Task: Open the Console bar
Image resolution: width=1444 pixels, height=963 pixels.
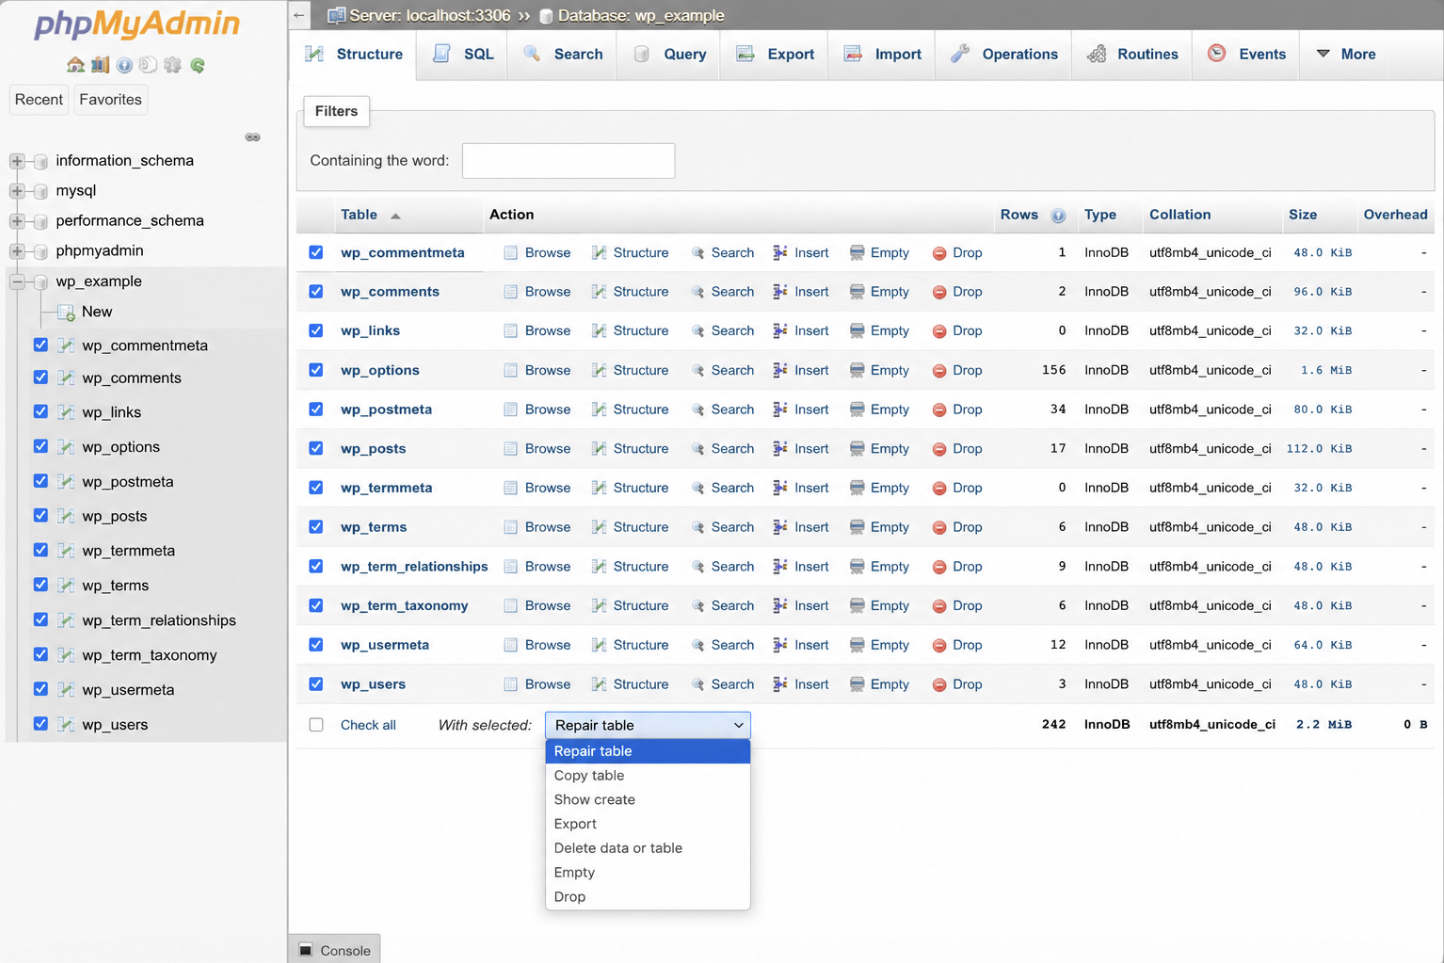Action: point(334,949)
